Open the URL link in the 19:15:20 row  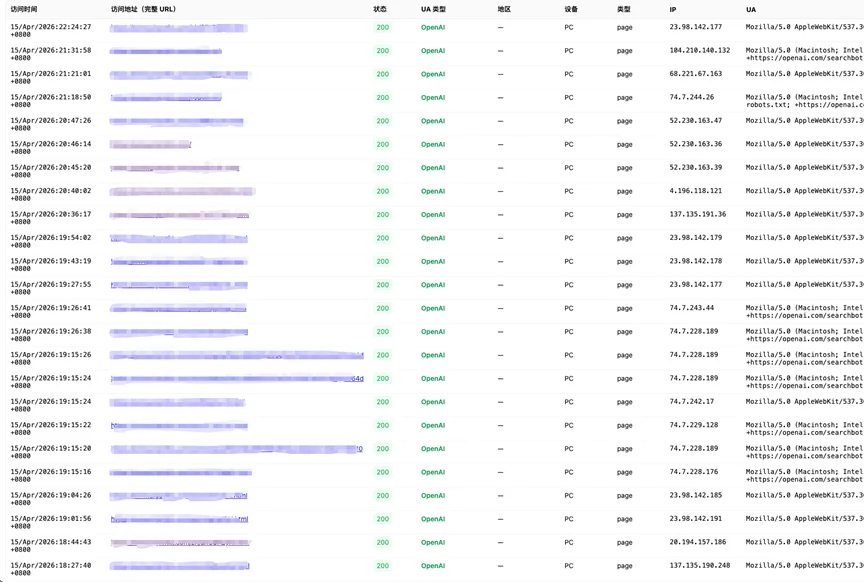point(237,449)
